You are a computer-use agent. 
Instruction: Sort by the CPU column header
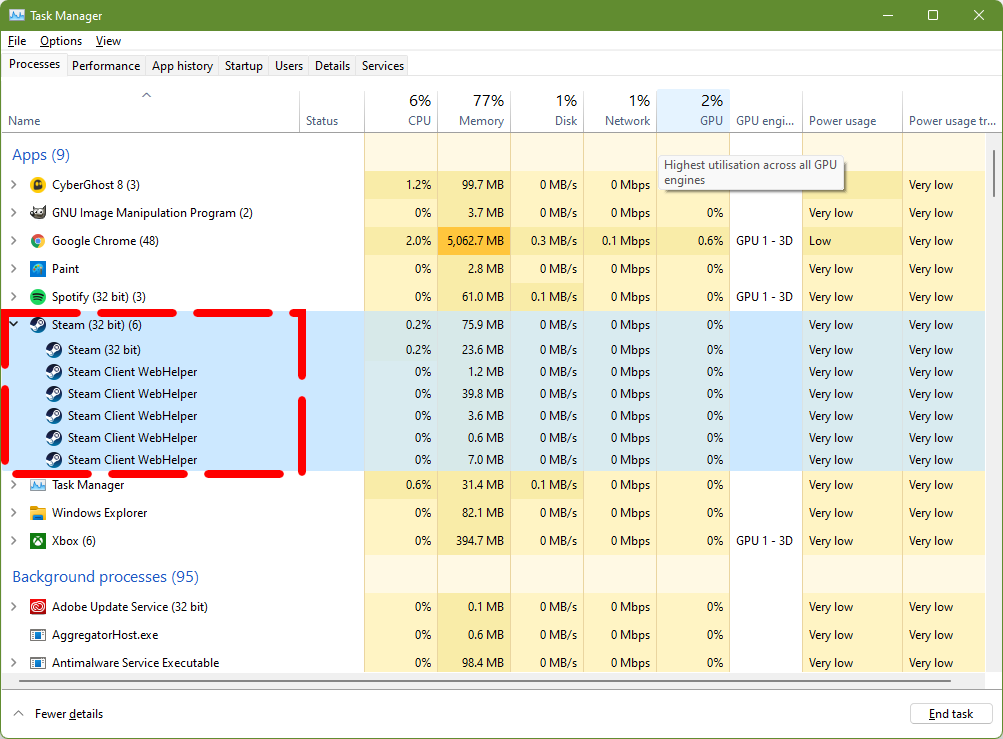click(x=401, y=111)
